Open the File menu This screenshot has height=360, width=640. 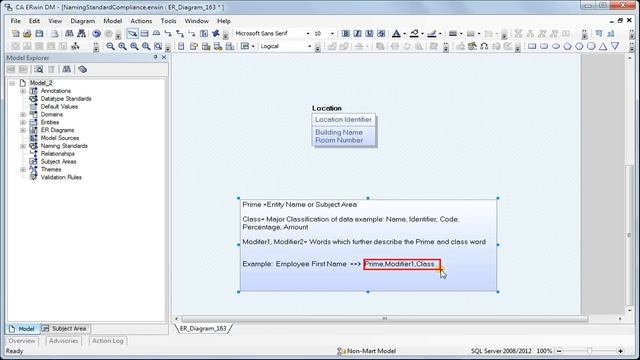[x=16, y=21]
